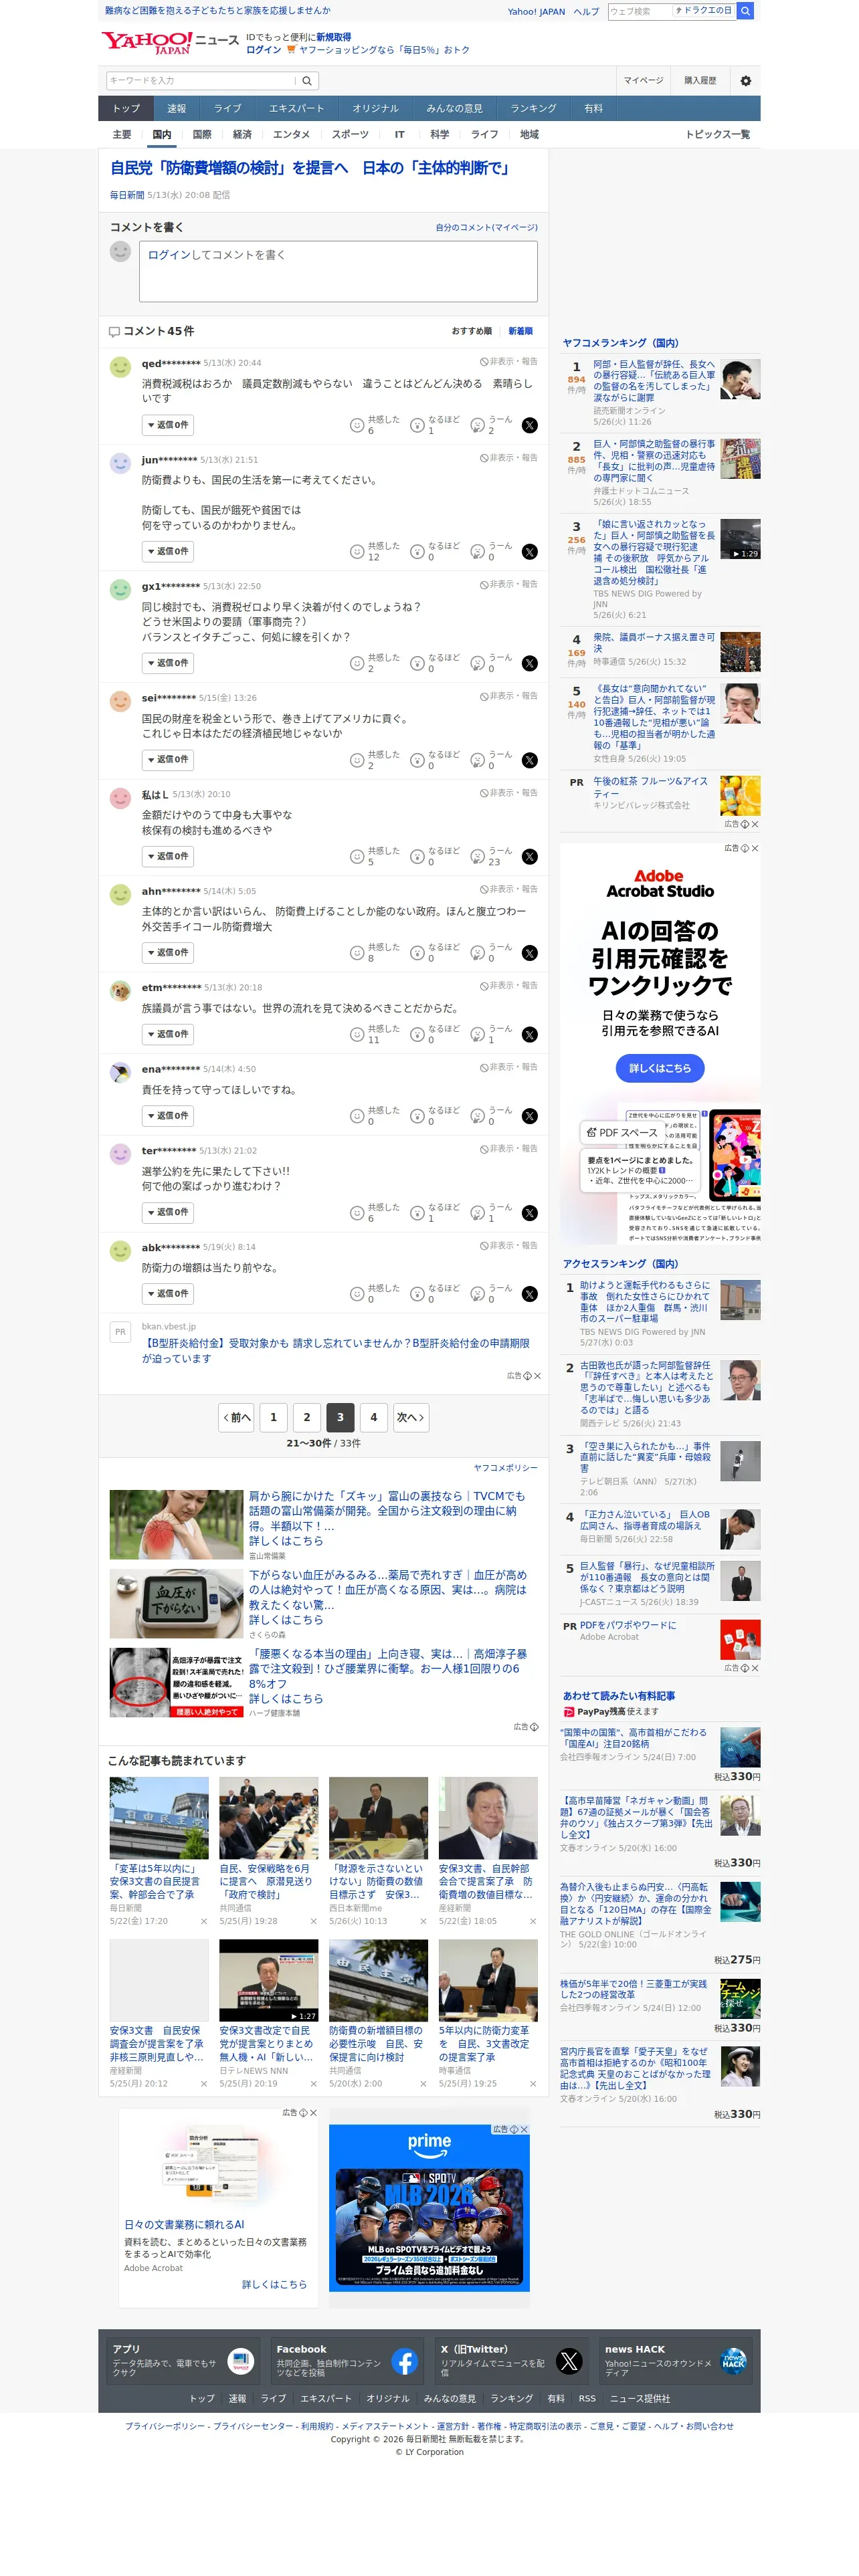Click うーん icon on ena's comment
The height and width of the screenshot is (2576, 859).
click(477, 1116)
